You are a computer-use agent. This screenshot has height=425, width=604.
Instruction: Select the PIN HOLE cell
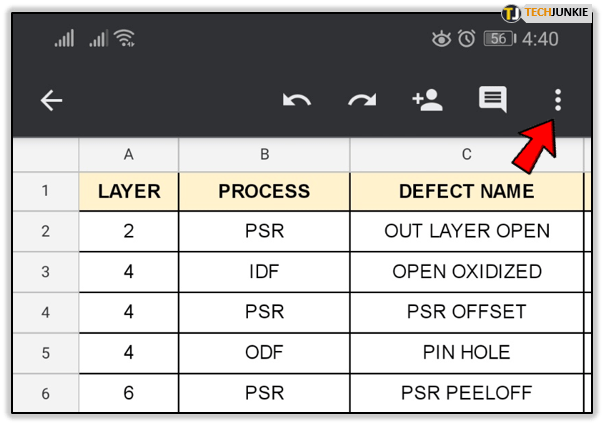point(466,352)
